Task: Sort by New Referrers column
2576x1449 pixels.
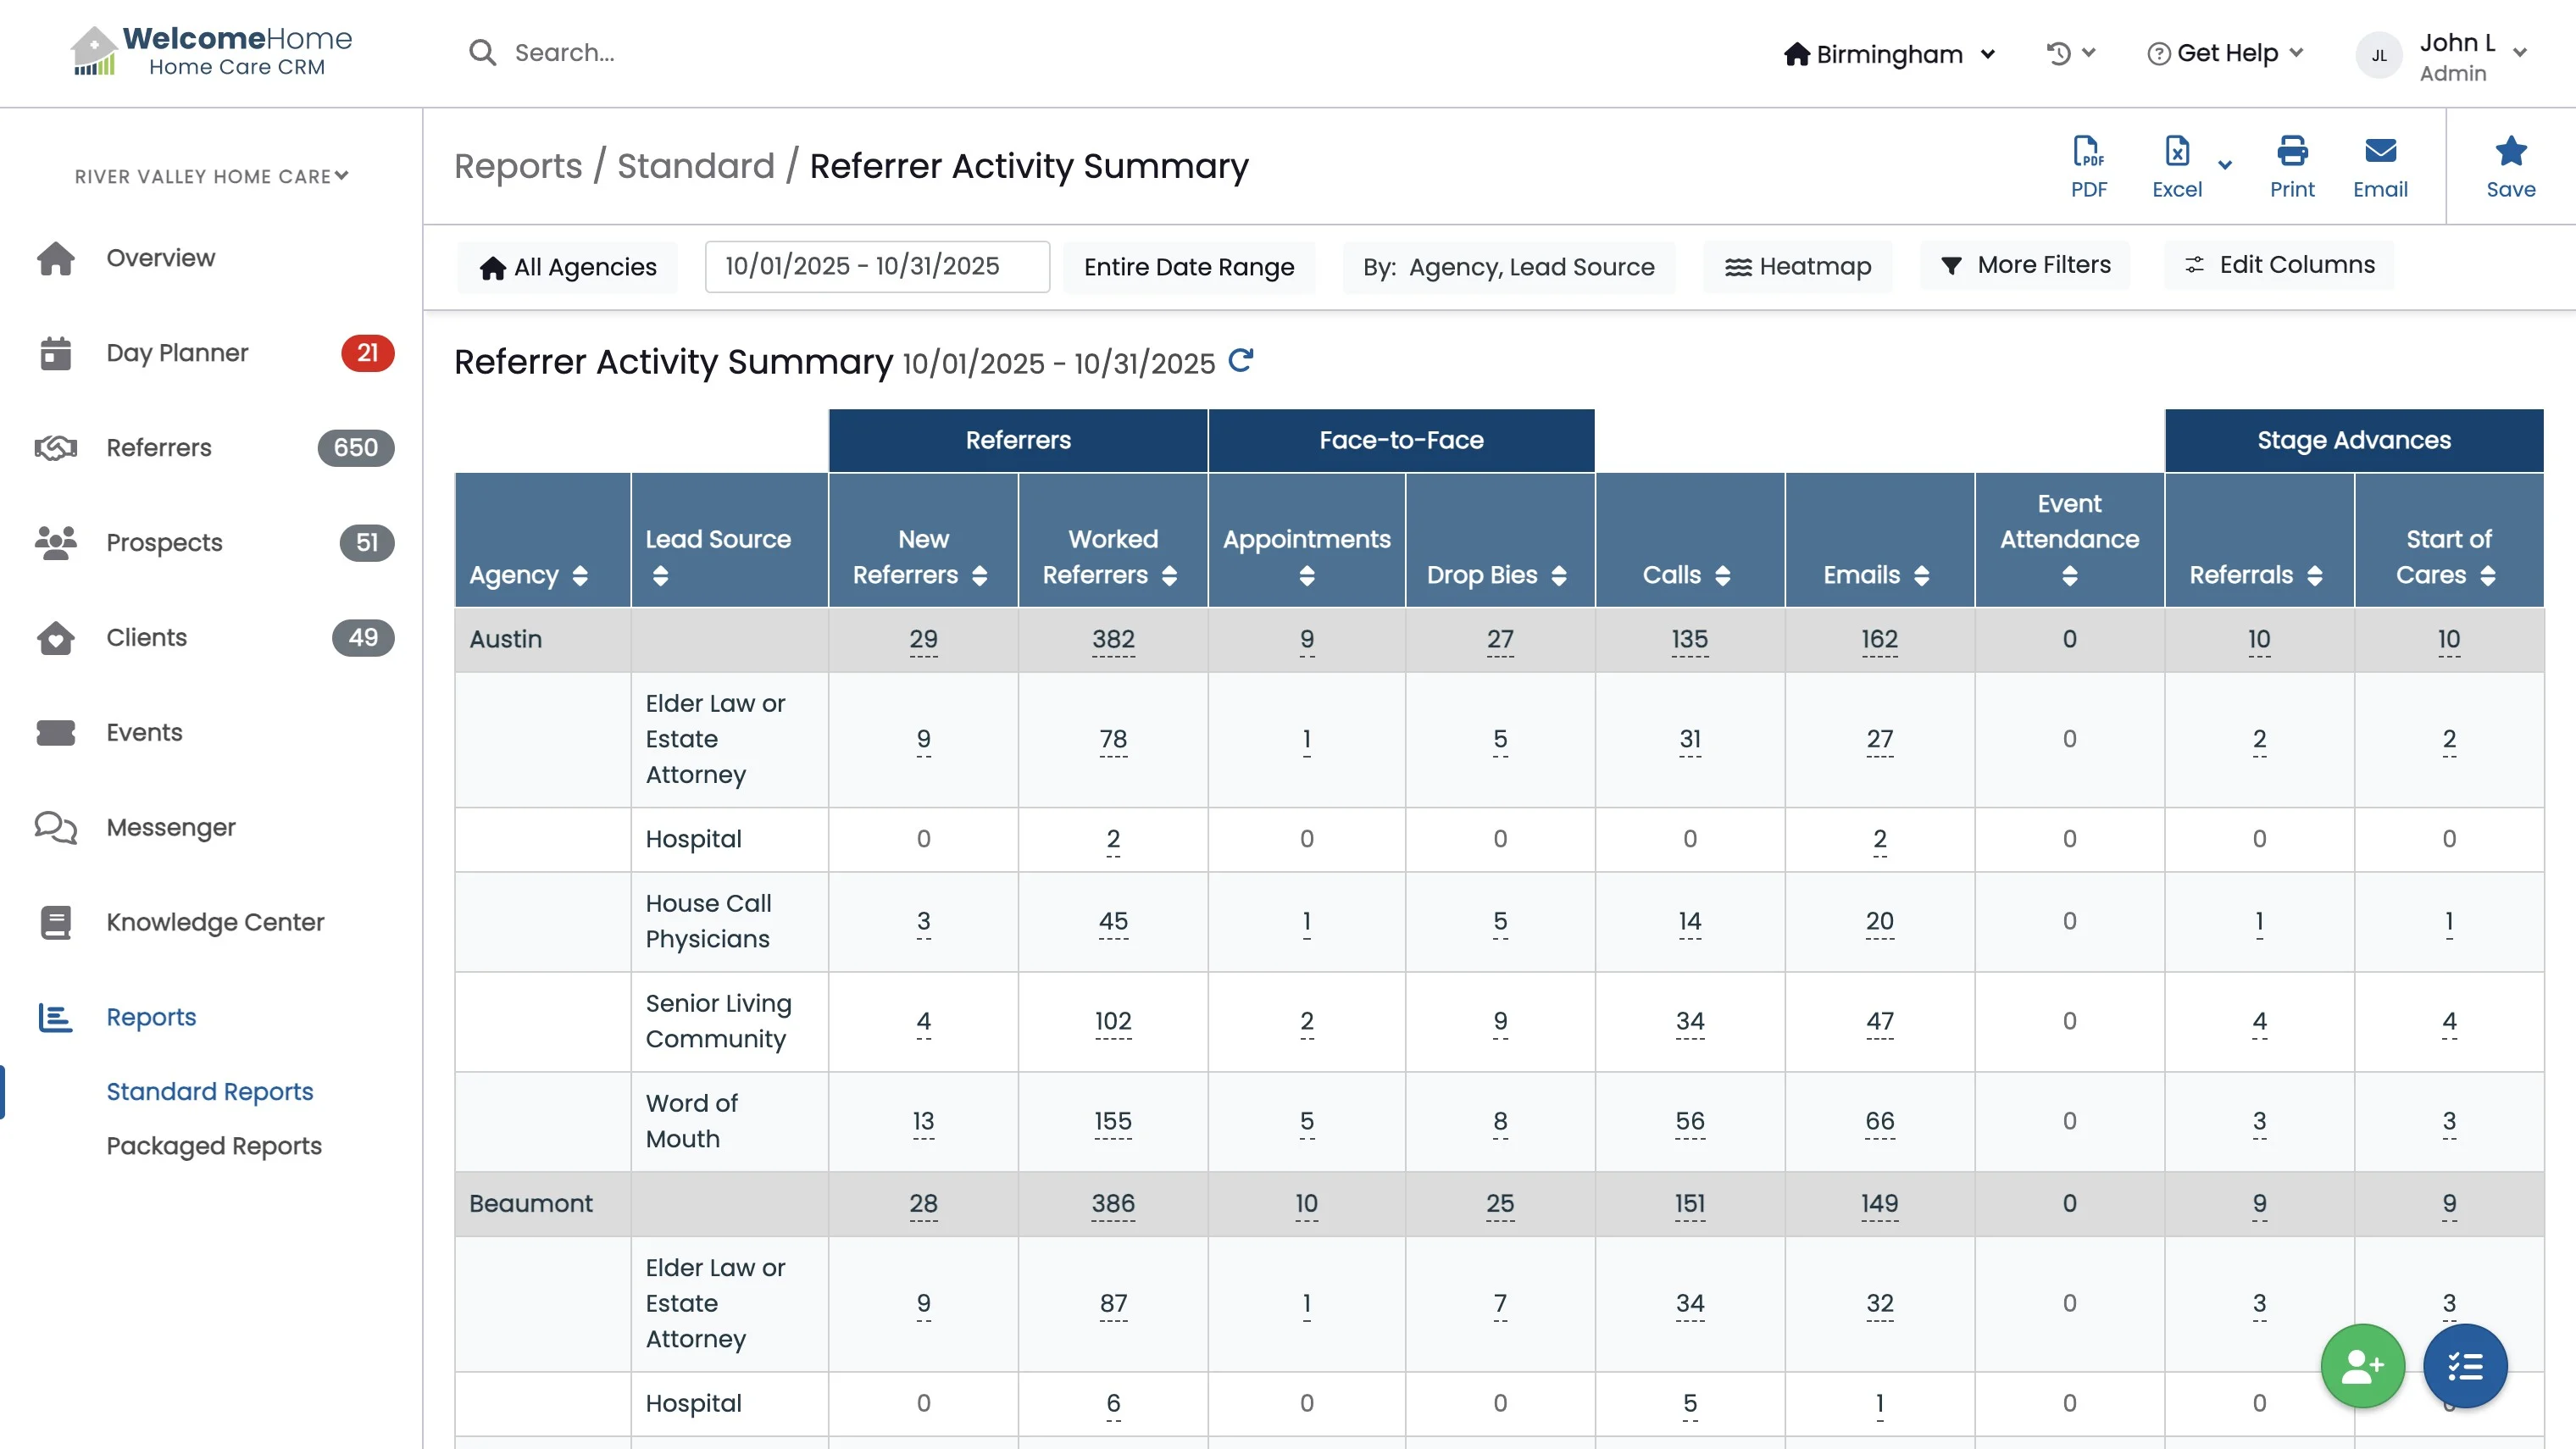Action: point(979,576)
